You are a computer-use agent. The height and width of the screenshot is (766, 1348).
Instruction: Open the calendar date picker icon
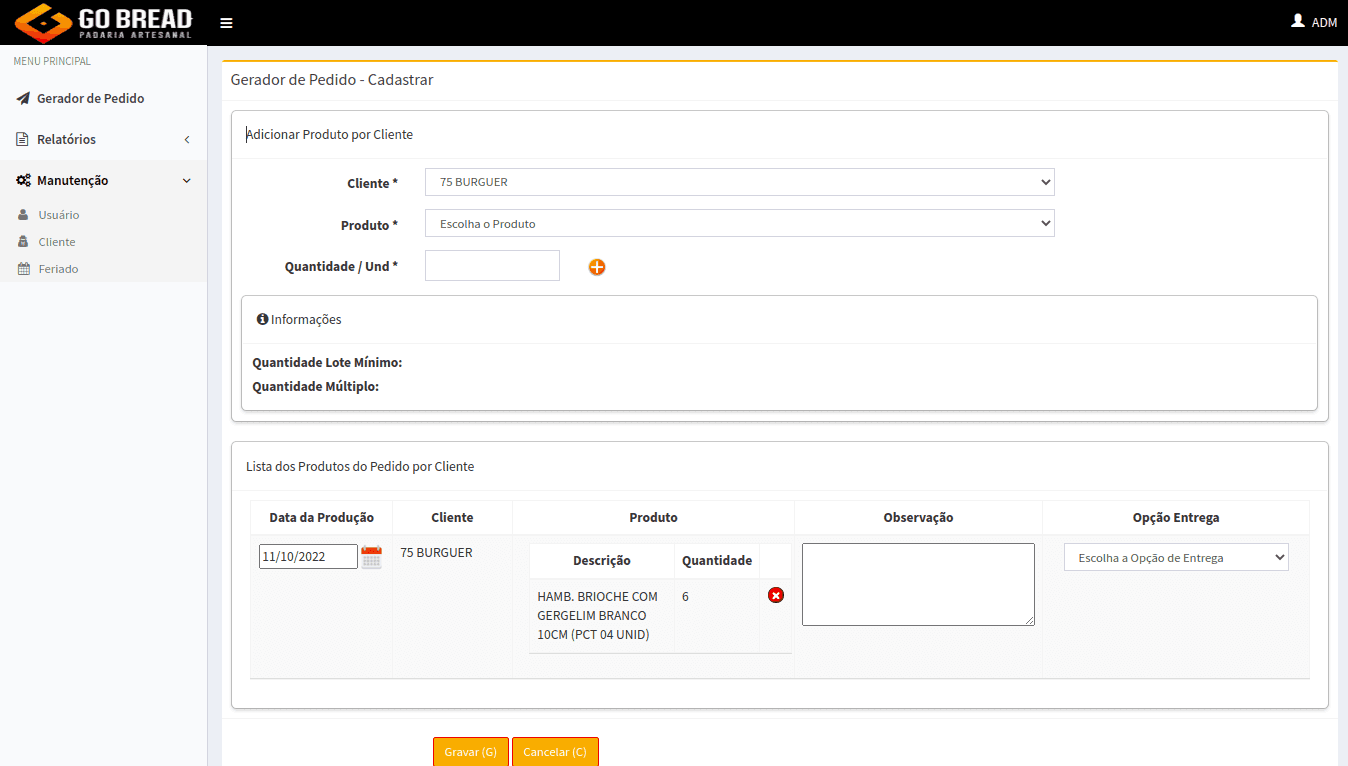click(371, 557)
